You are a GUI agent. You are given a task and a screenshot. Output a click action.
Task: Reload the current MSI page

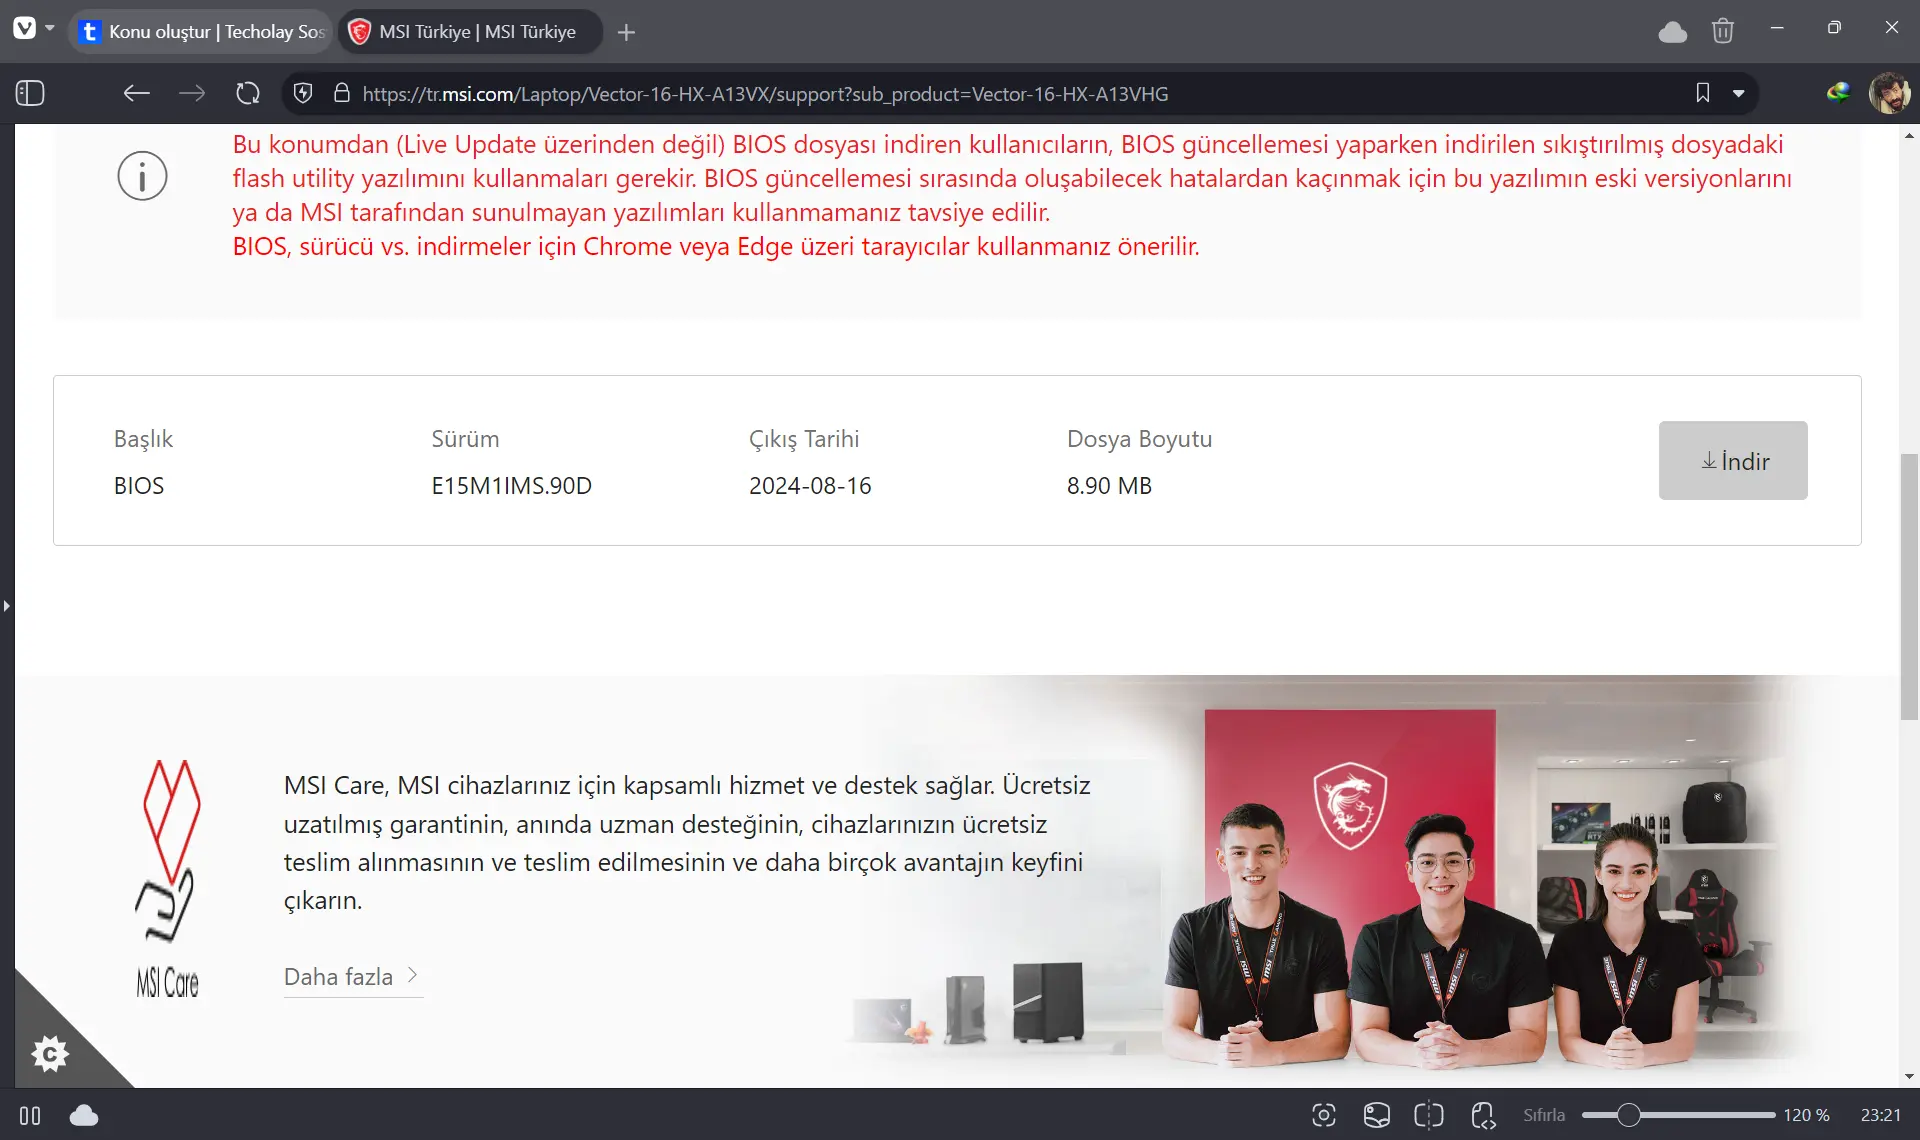pos(248,93)
